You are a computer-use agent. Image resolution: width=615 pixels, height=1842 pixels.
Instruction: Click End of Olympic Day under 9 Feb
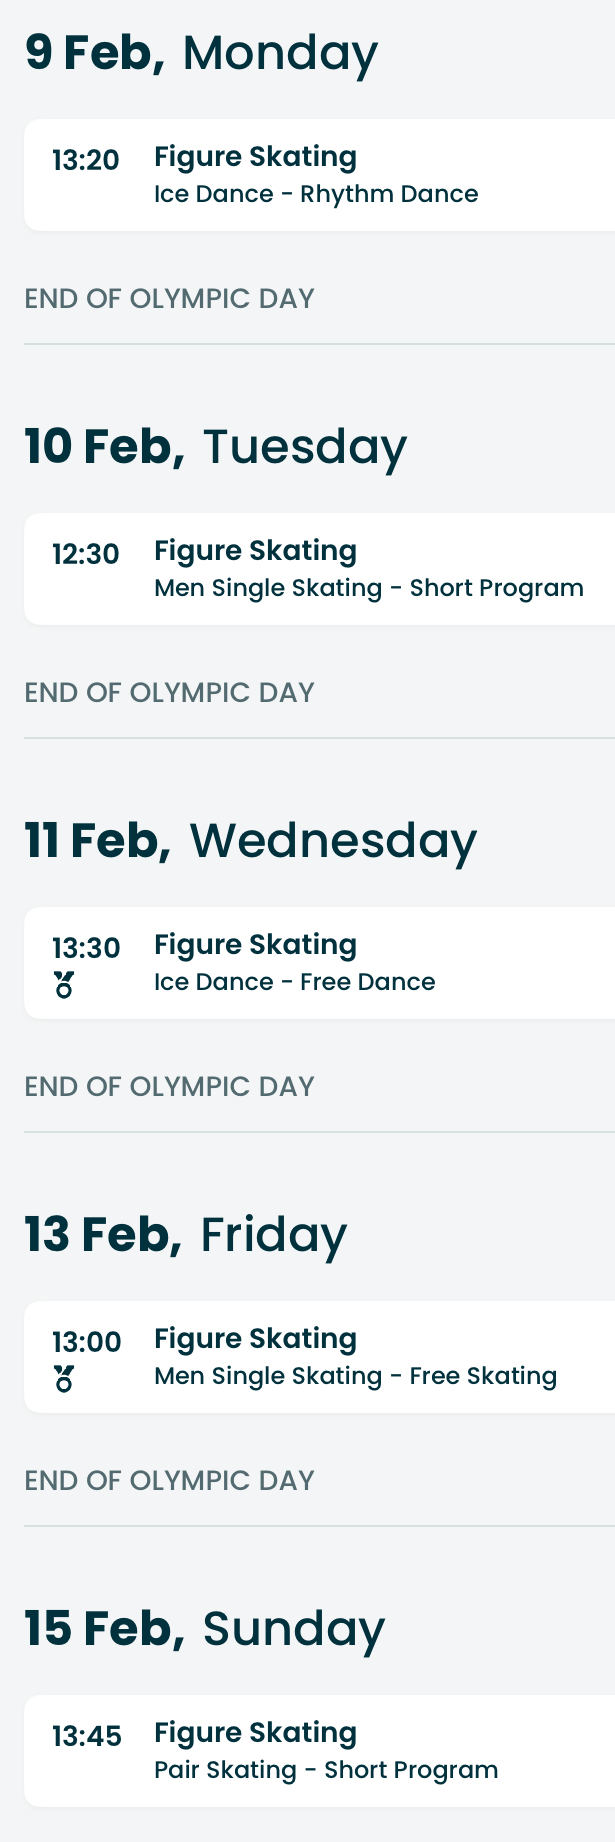coord(169,298)
